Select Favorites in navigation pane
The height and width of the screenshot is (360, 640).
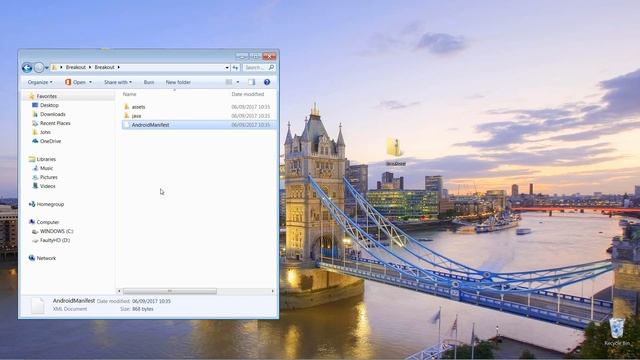[47, 96]
